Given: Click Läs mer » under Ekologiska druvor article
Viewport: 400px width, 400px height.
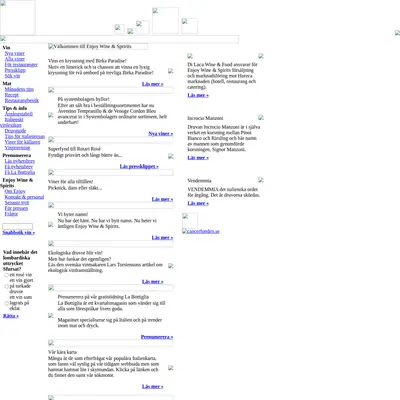Looking at the screenshot, I should pyautogui.click(x=153, y=282).
